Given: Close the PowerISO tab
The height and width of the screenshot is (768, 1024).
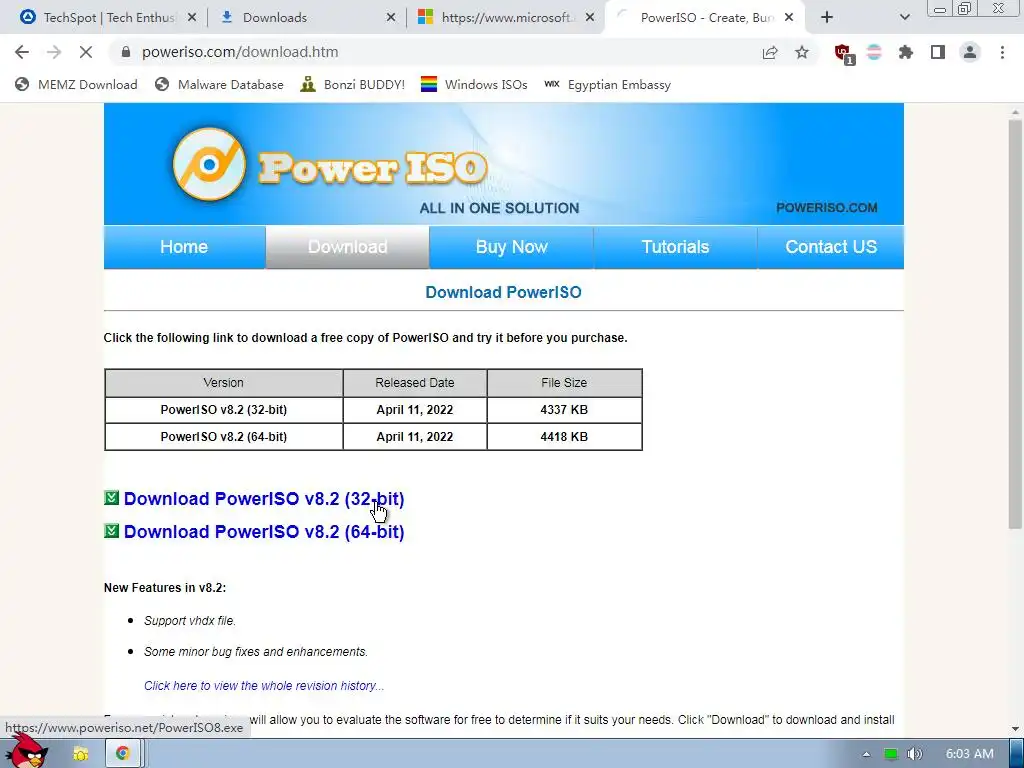Looking at the screenshot, I should click(789, 18).
